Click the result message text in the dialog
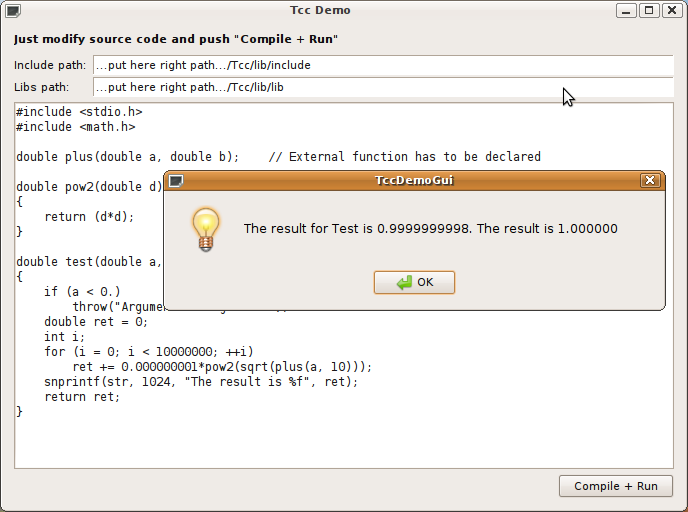Viewport: 688px width, 512px height. click(x=430, y=229)
